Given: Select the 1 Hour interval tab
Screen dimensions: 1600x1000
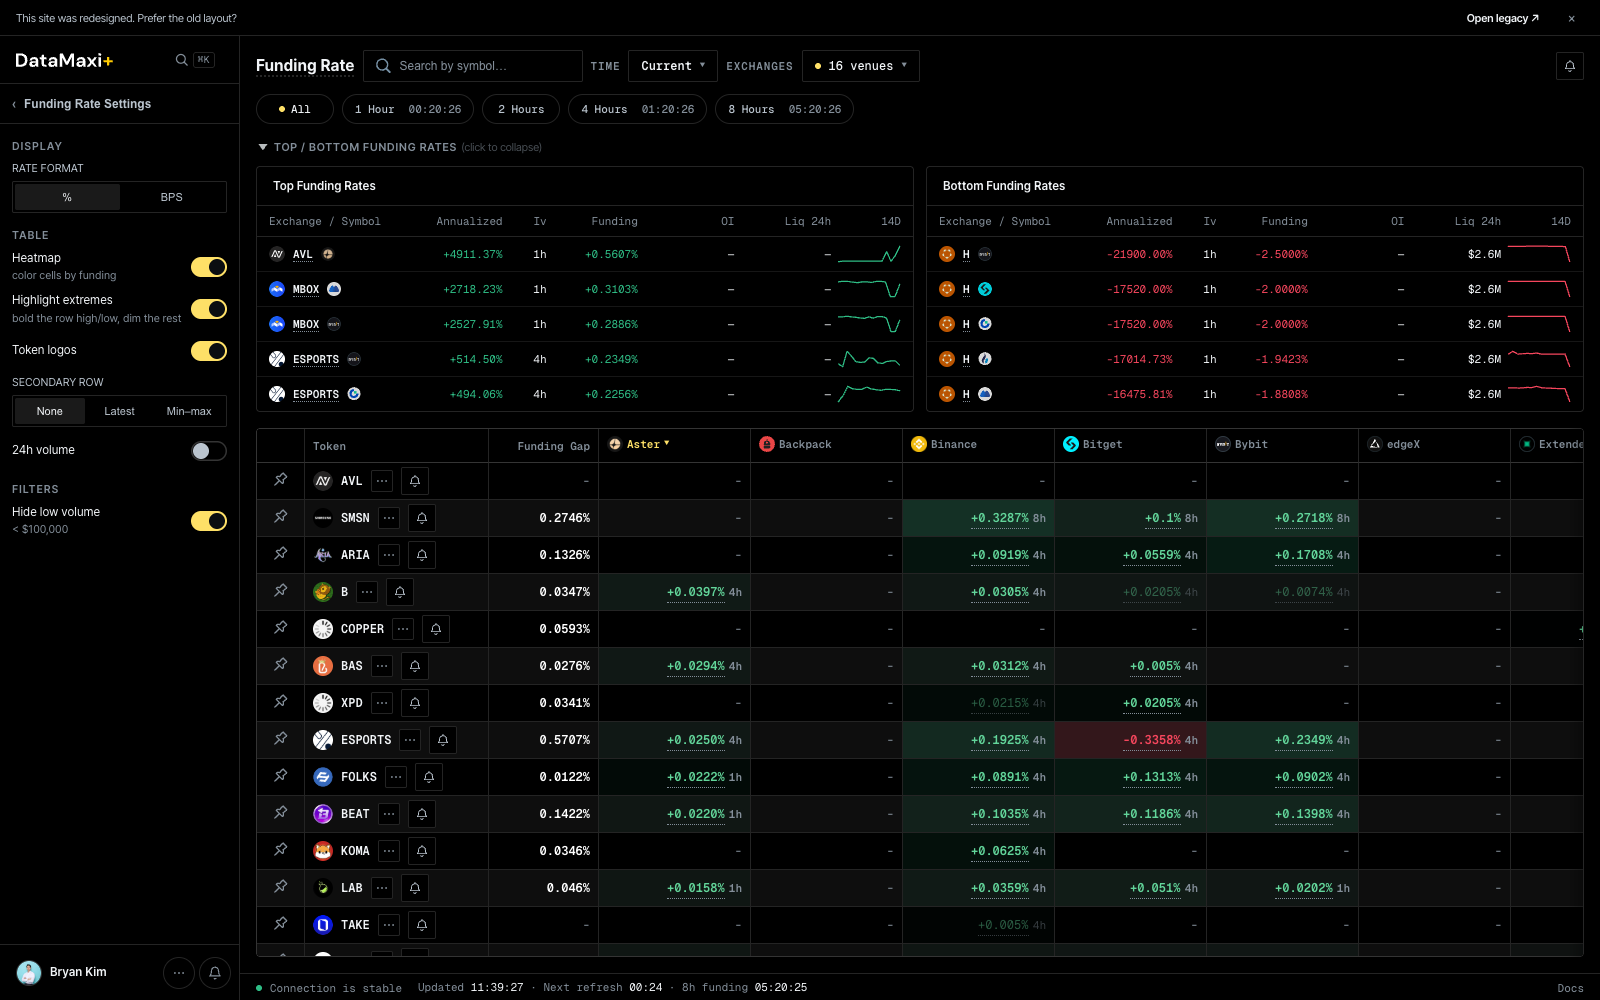Looking at the screenshot, I should tap(408, 109).
